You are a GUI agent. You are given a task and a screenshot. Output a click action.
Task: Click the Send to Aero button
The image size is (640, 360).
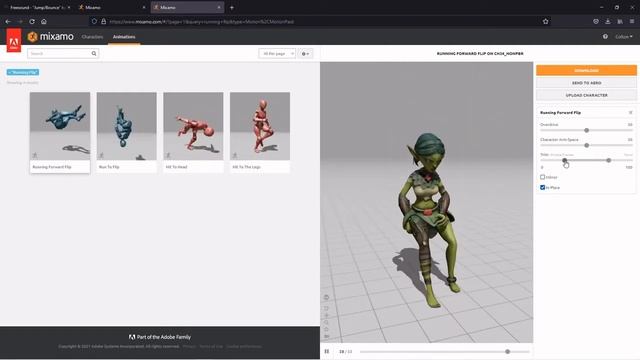pos(586,83)
